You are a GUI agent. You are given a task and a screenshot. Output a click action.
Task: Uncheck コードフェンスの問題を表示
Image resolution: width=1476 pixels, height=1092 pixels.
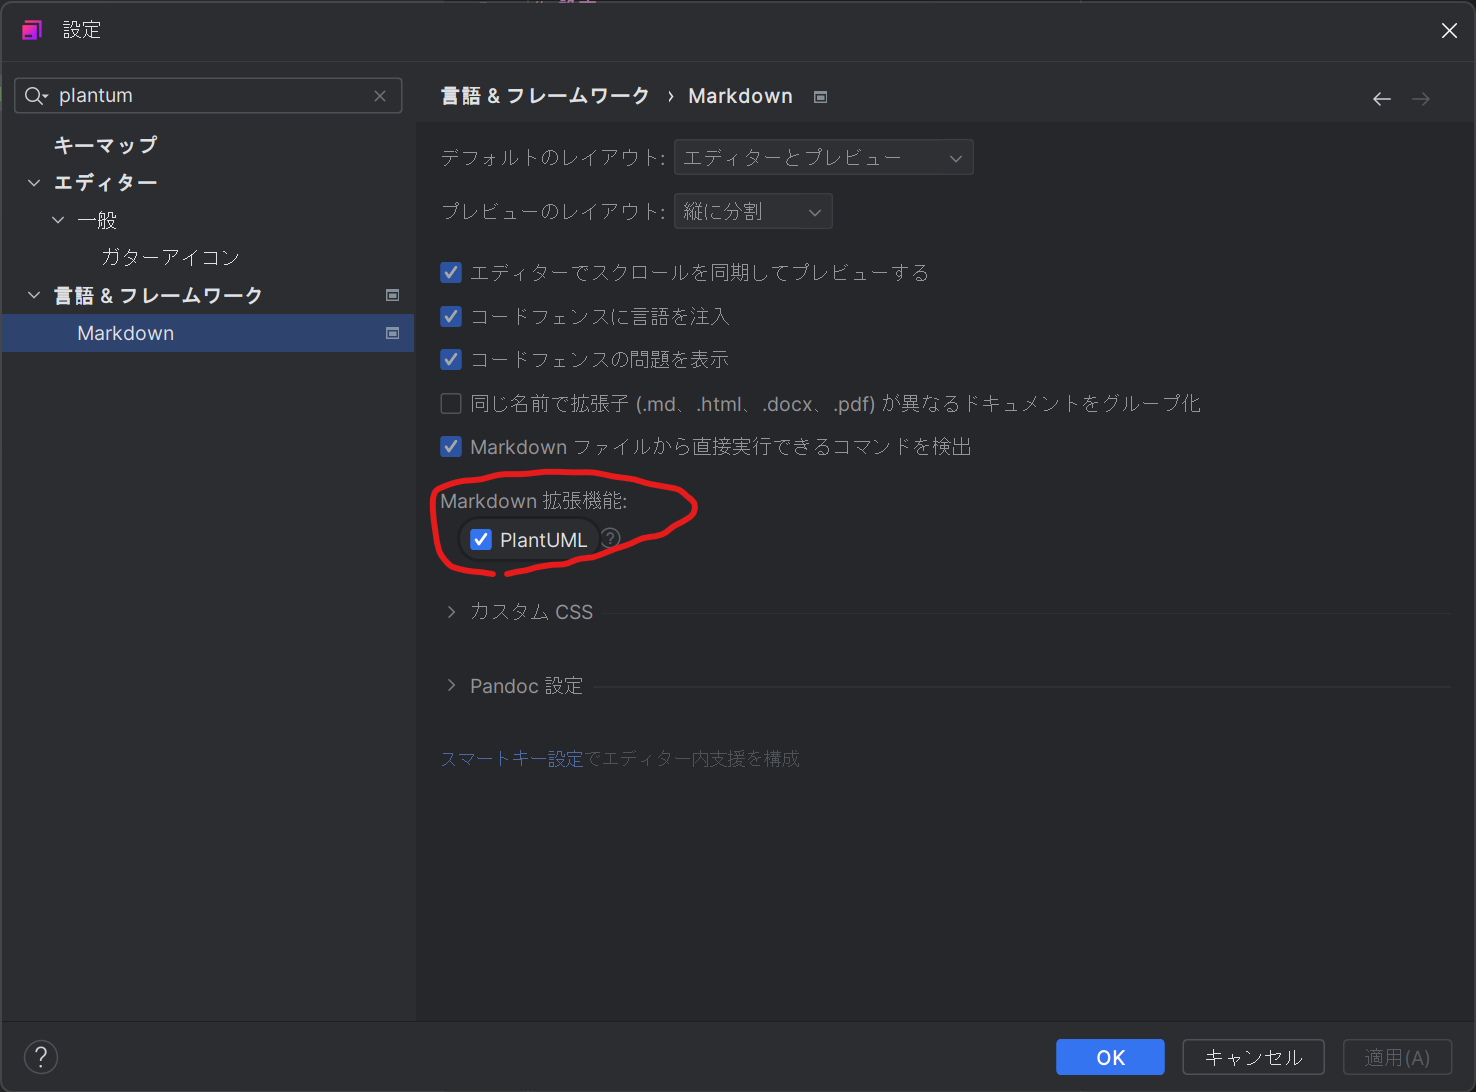point(451,359)
